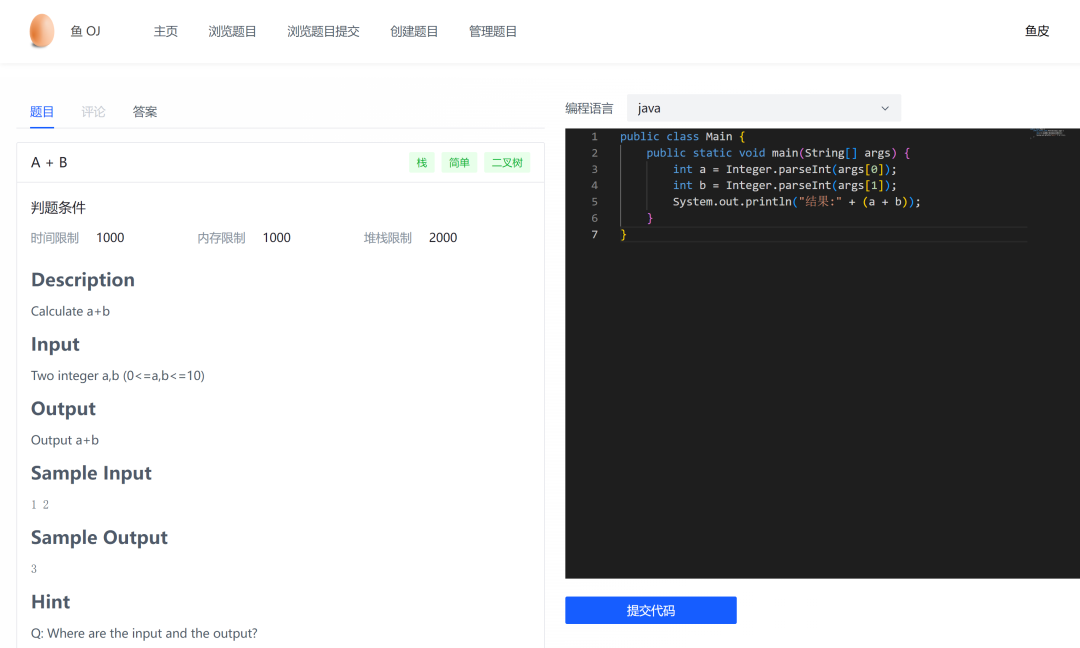Click the 鱼 OJ site title
Viewport: 1080px width, 648px height.
point(85,31)
